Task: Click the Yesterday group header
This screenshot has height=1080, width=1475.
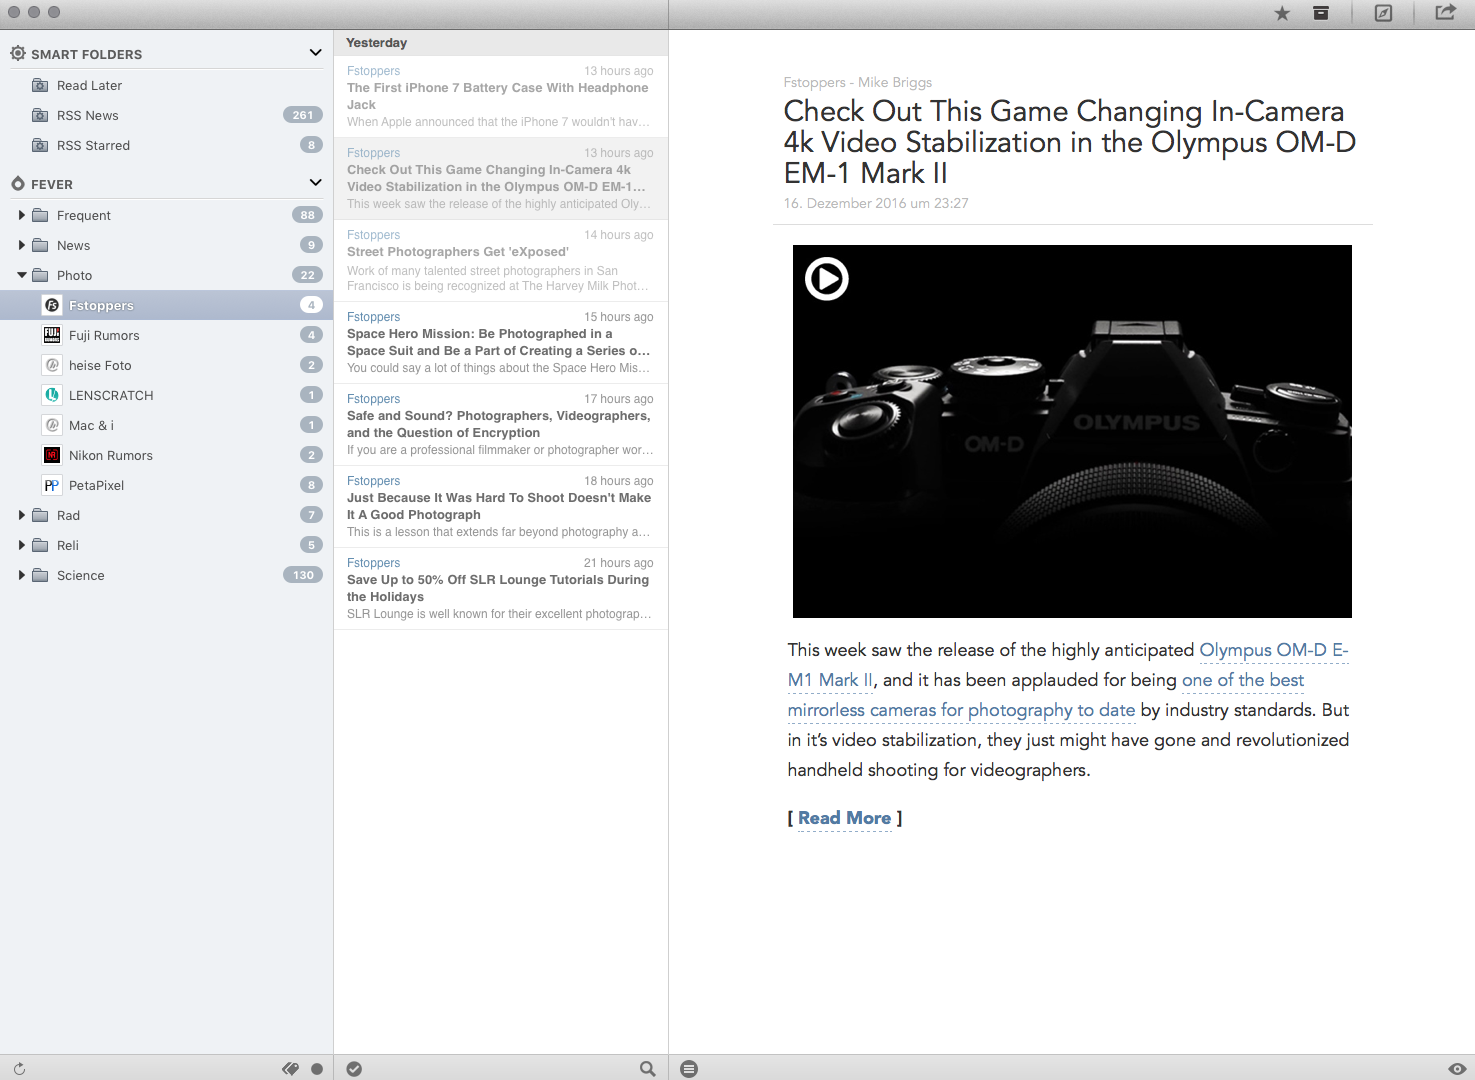Action: (501, 43)
